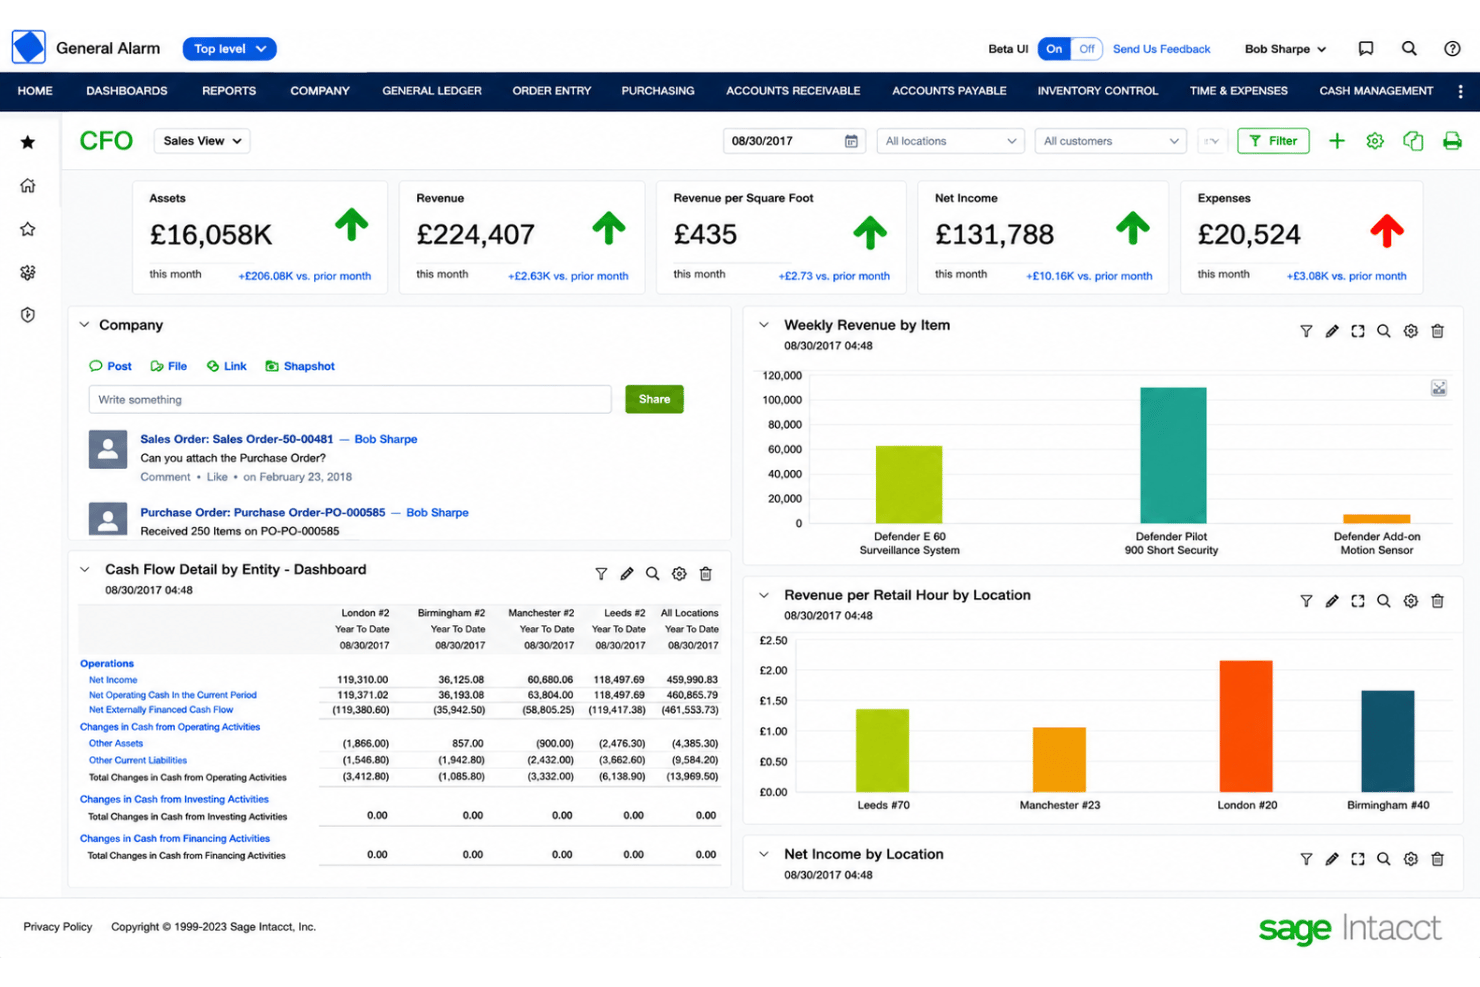The image size is (1480, 987).
Task: Click the Defender Pilot teal bar
Action: [1173, 455]
